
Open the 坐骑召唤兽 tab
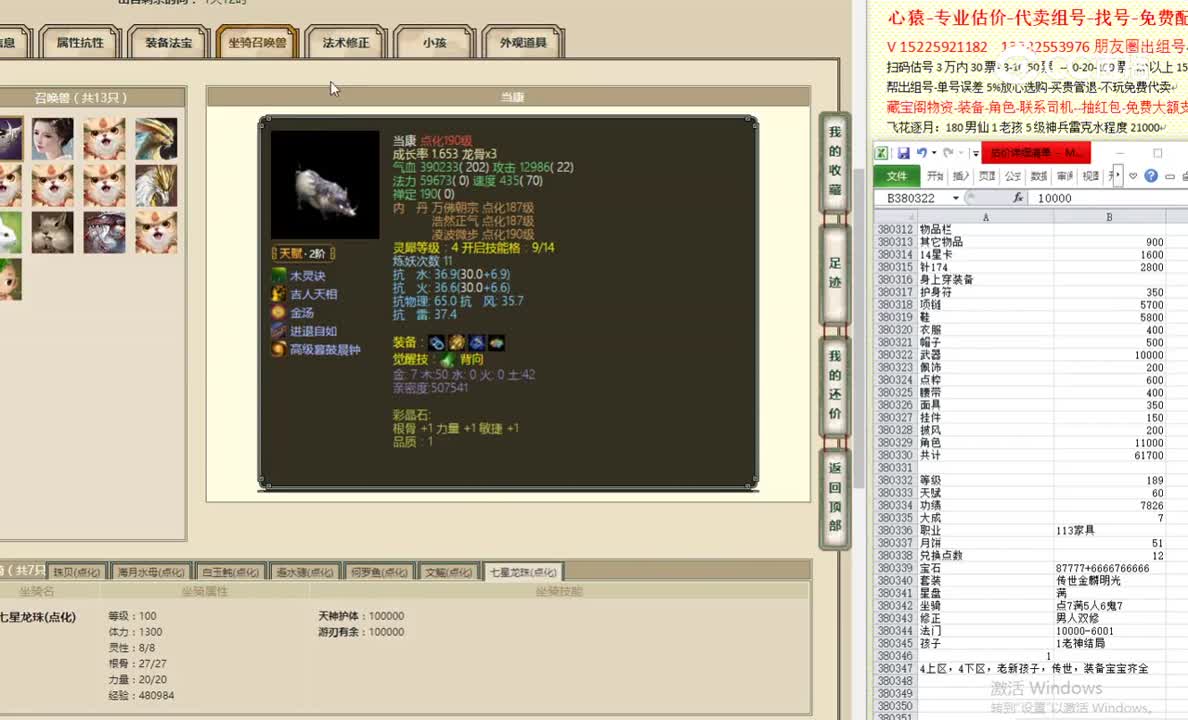(x=258, y=42)
